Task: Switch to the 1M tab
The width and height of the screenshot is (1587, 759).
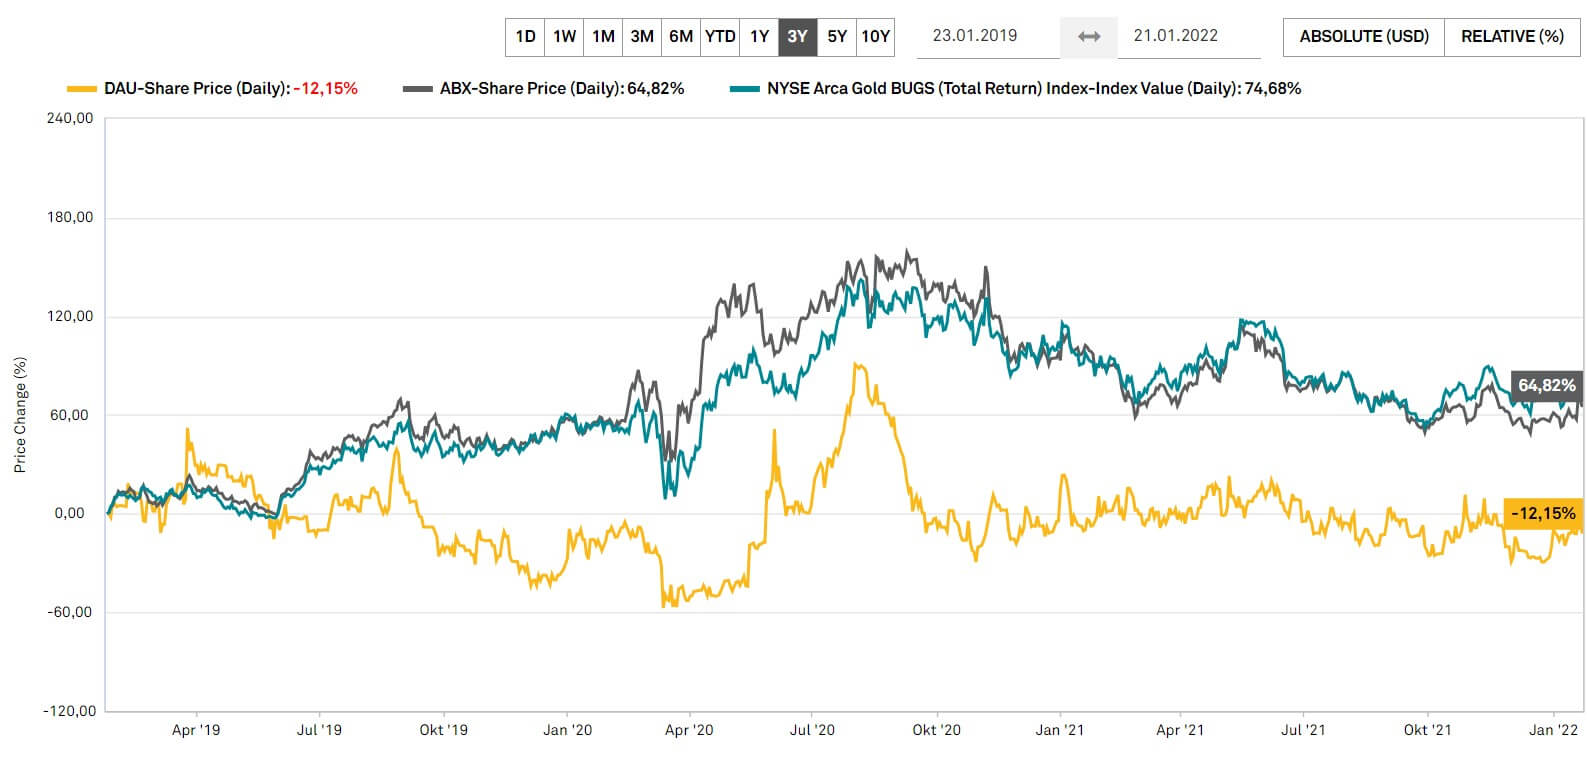Action: click(x=602, y=36)
